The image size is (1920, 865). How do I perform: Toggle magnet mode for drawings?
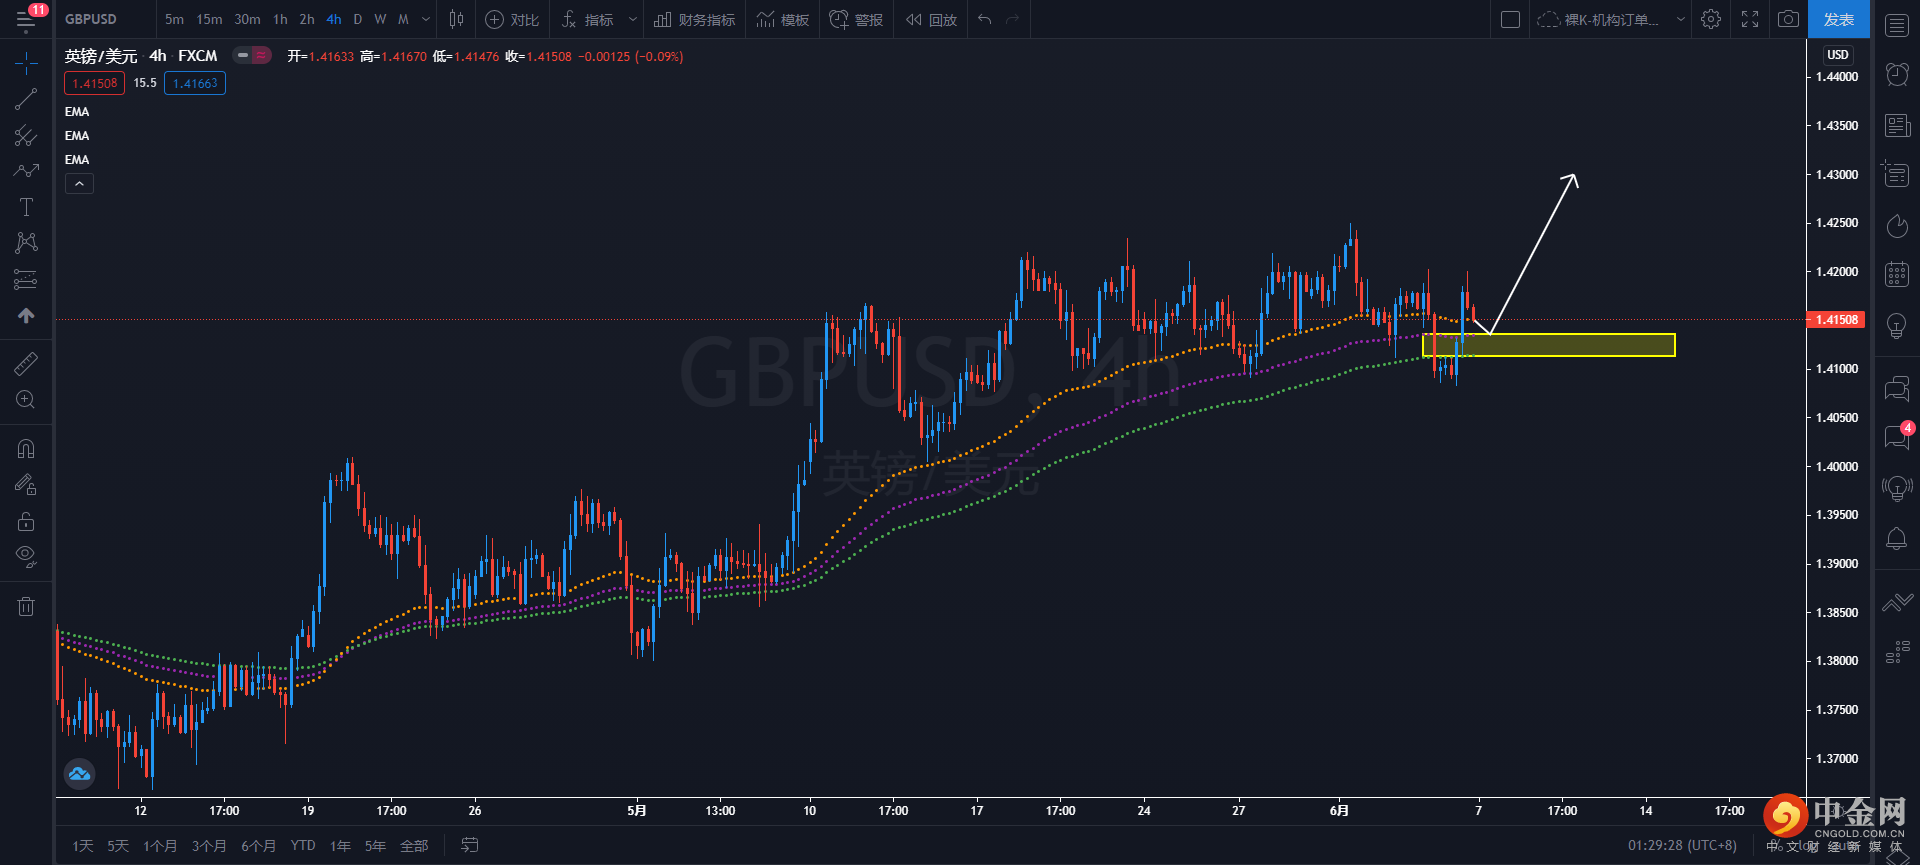click(26, 449)
